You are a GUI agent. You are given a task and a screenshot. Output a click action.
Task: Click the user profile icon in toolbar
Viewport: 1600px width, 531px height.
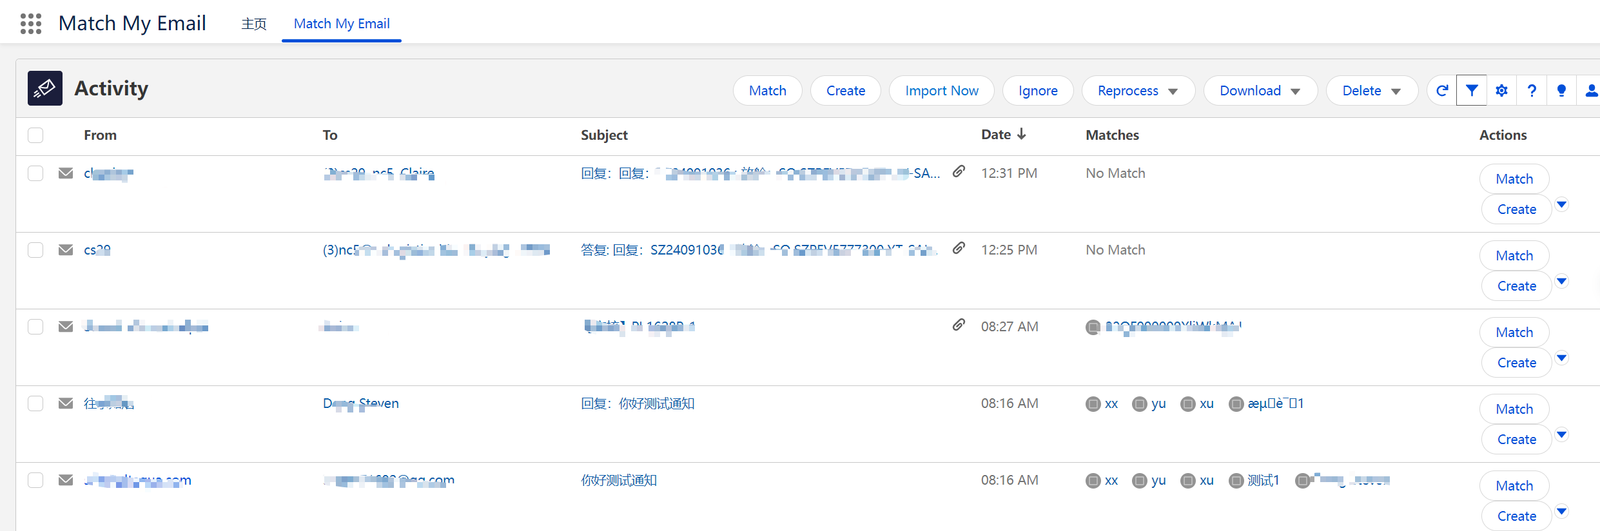(x=1591, y=90)
